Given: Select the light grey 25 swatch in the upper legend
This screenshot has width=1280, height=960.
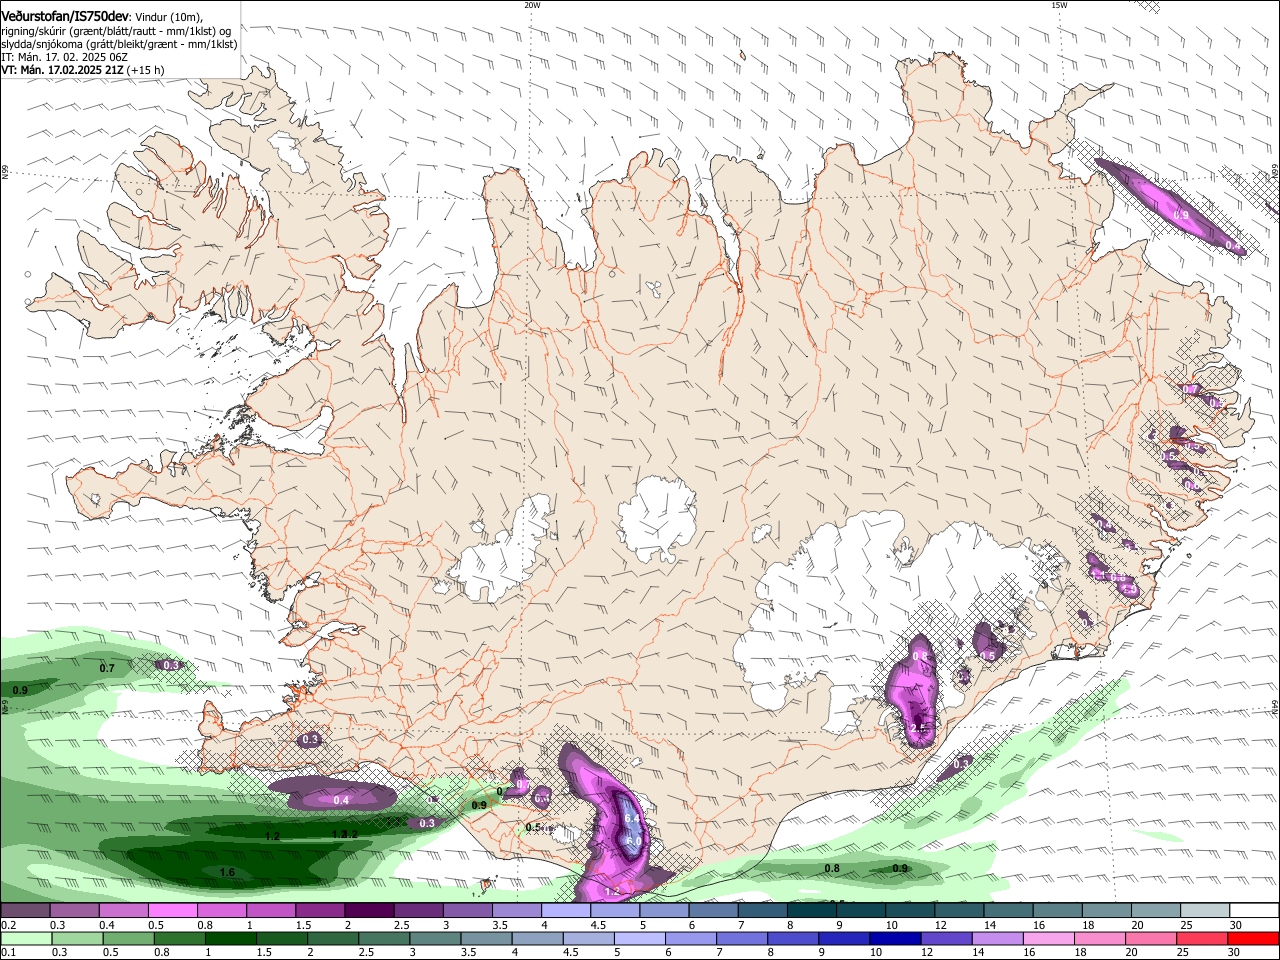Looking at the screenshot, I should [x=1205, y=911].
